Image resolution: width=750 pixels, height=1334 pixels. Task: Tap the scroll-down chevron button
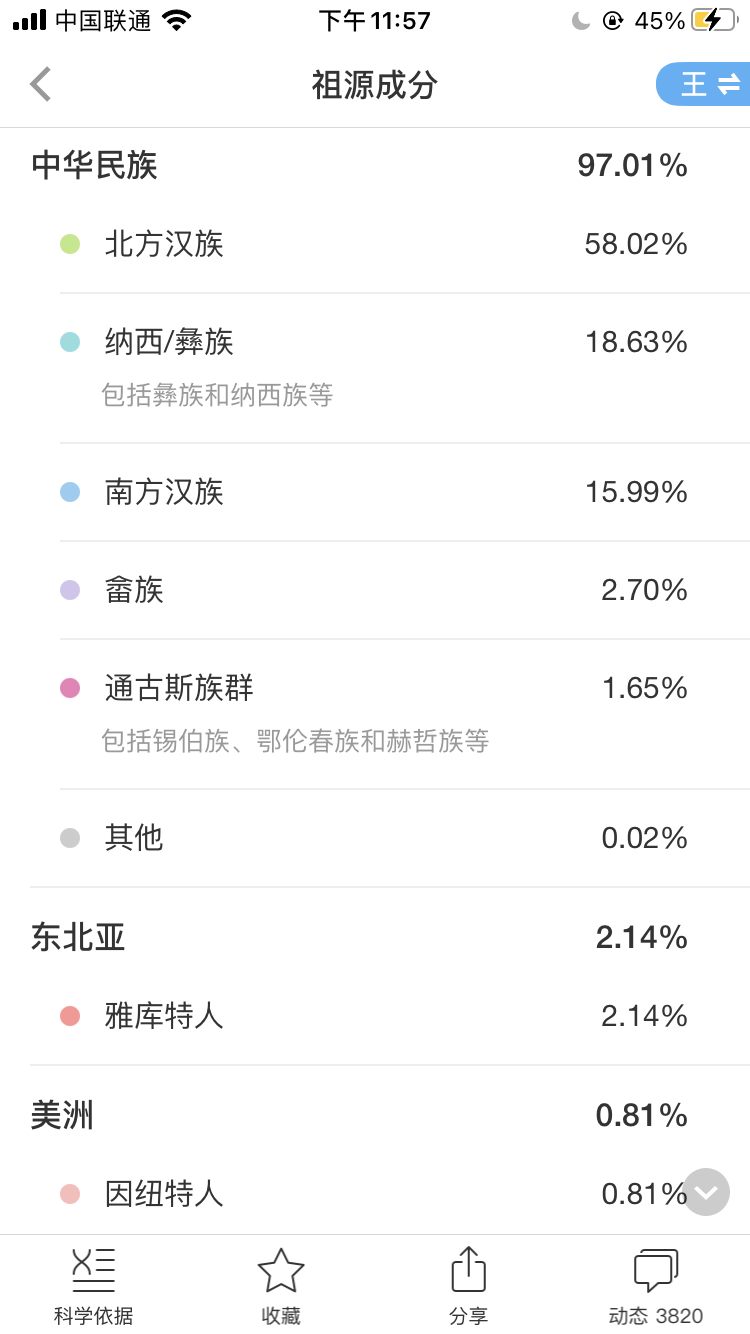coord(706,1192)
